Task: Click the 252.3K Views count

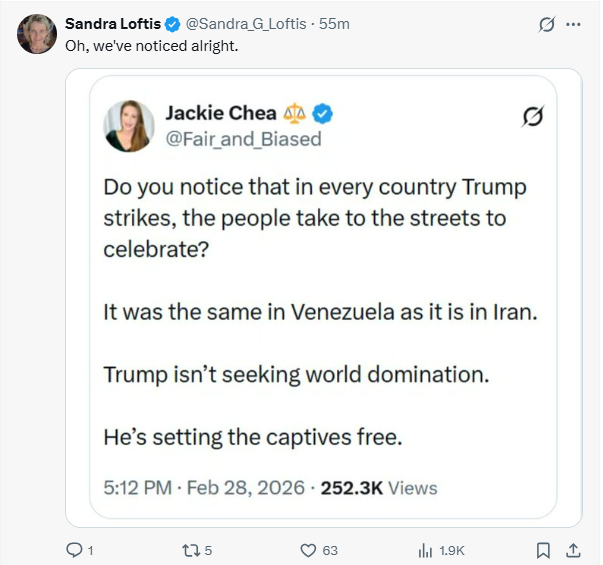Action: tap(379, 488)
